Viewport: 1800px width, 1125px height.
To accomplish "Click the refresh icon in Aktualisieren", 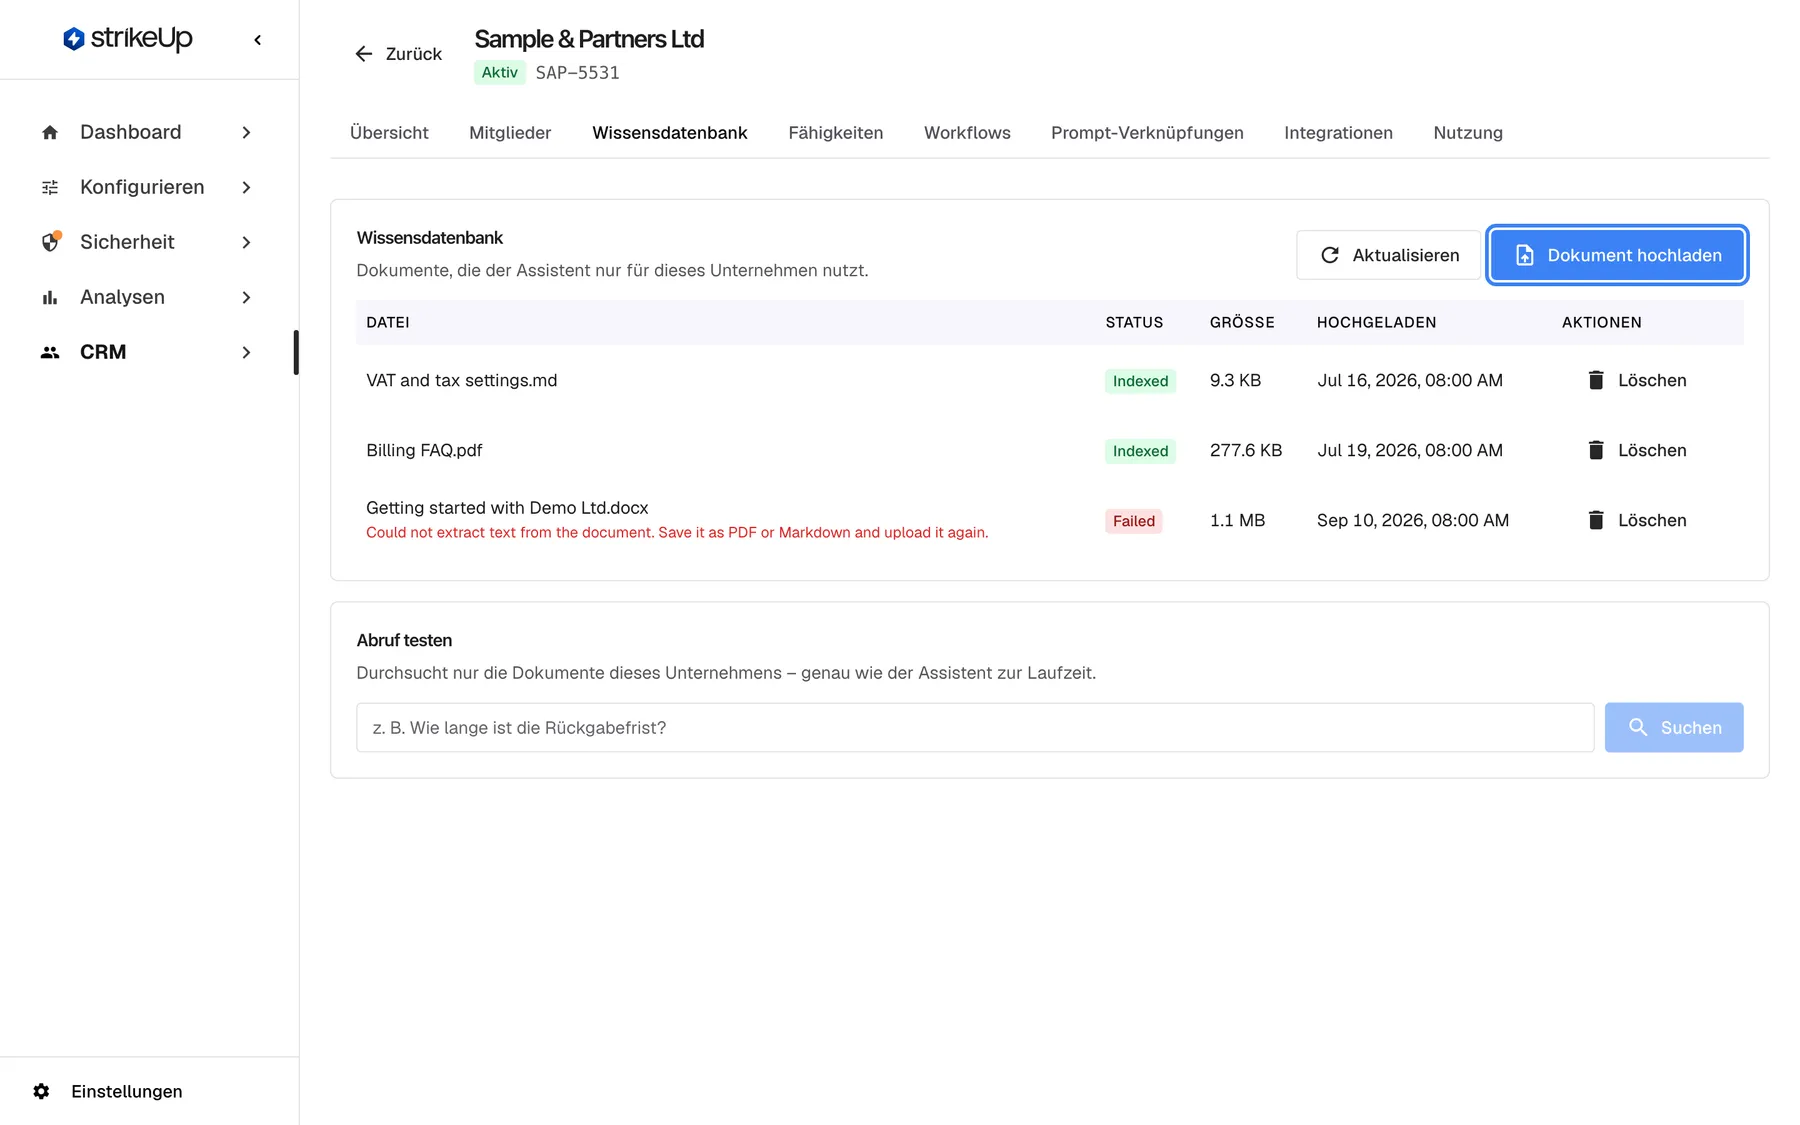I will pos(1330,255).
